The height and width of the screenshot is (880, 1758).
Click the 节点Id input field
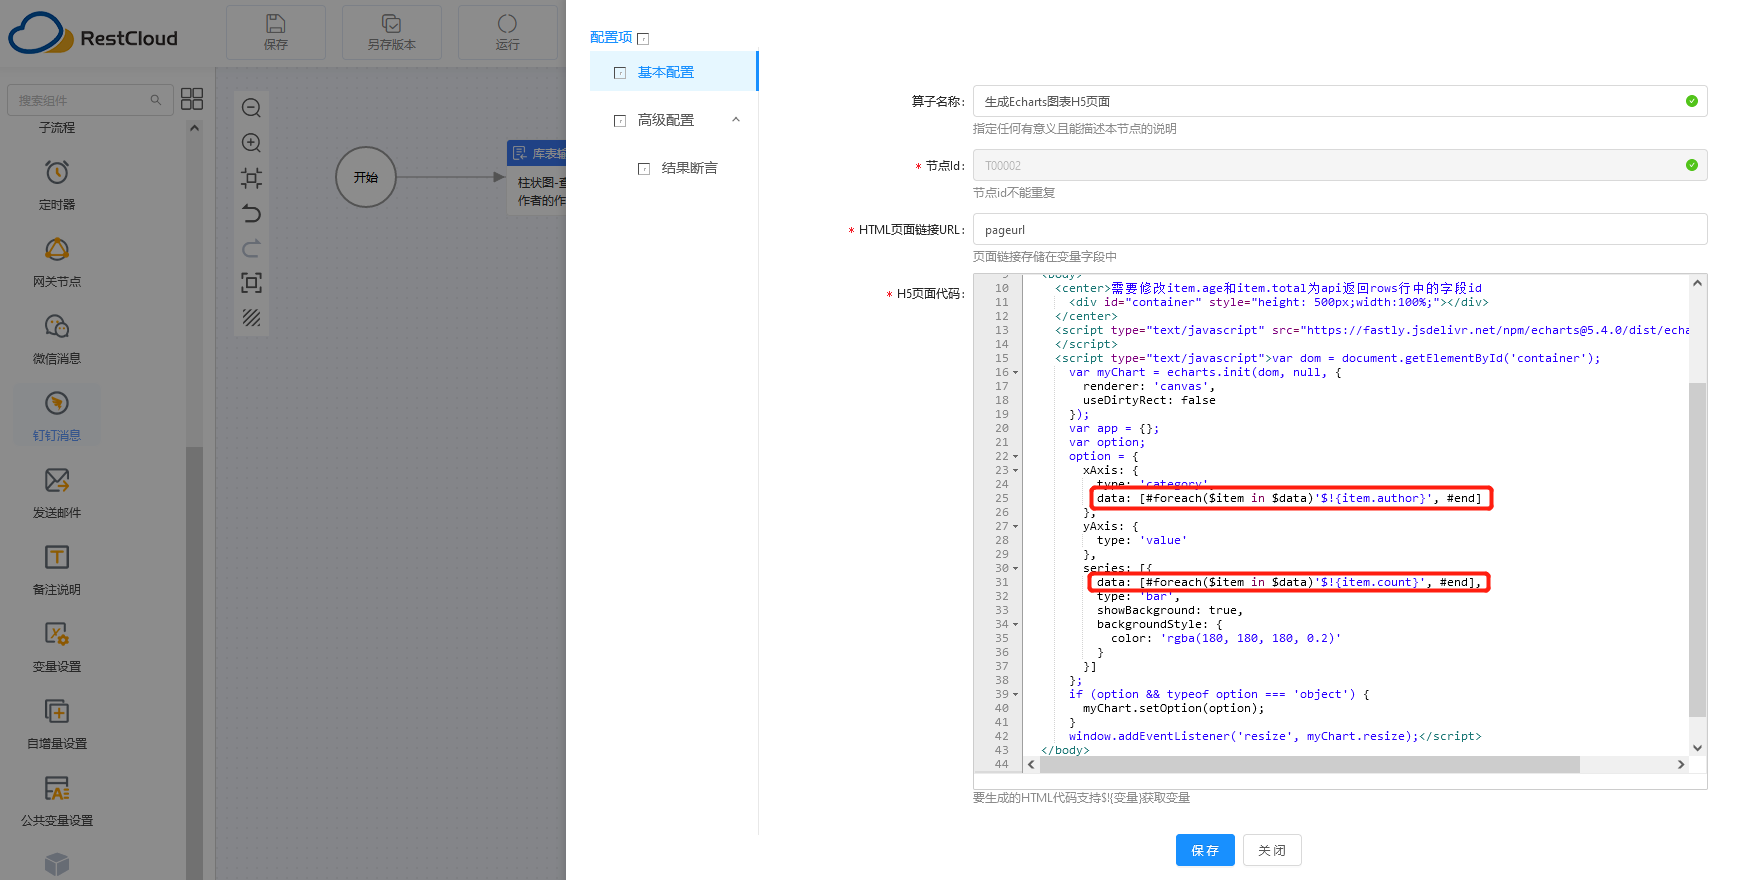point(1340,165)
